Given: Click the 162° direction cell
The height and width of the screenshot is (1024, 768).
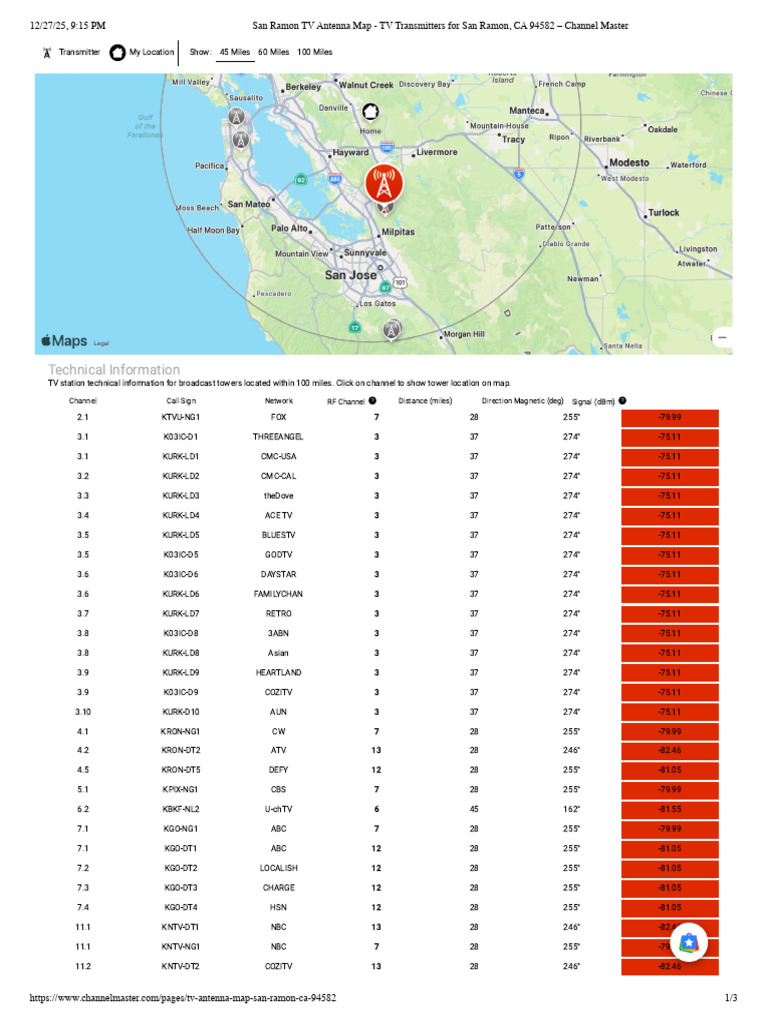Looking at the screenshot, I should 571,809.
